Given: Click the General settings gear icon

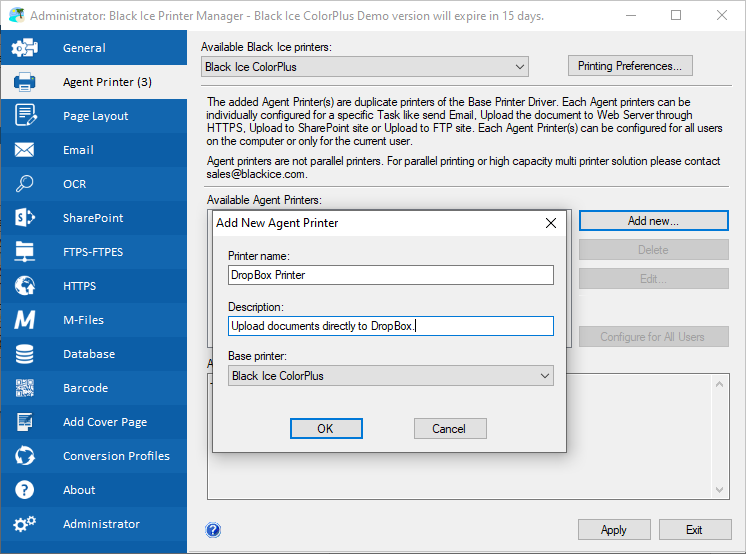Looking at the screenshot, I should pos(24,48).
